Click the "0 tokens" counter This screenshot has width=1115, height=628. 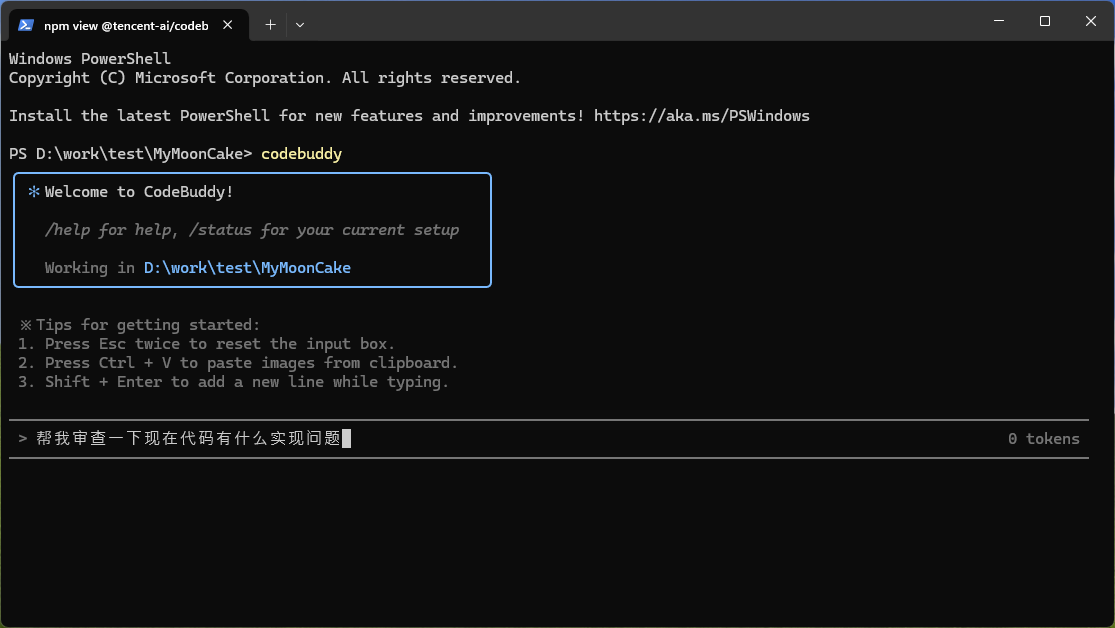pyautogui.click(x=1043, y=439)
